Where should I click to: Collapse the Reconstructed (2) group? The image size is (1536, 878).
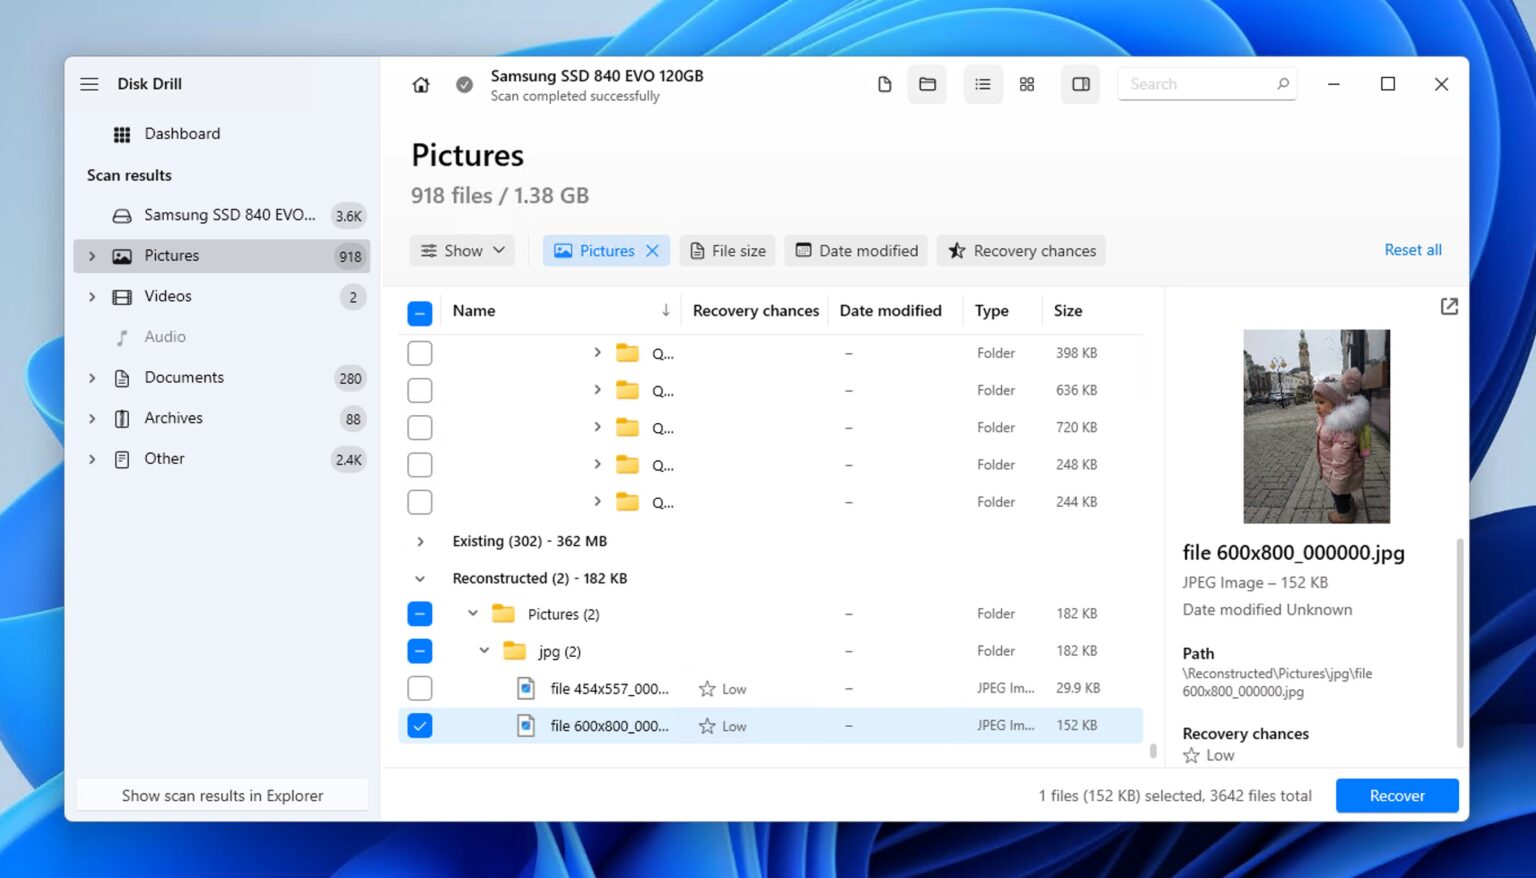420,578
